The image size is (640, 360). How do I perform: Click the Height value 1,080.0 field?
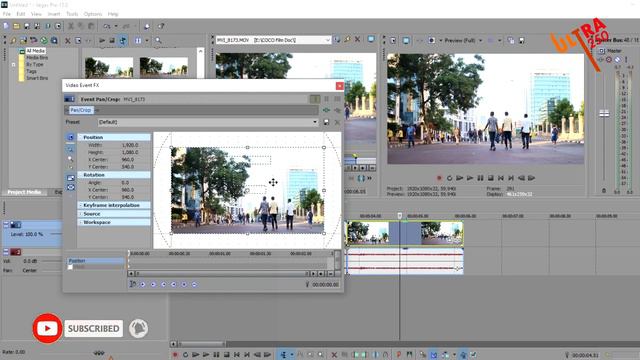130,152
